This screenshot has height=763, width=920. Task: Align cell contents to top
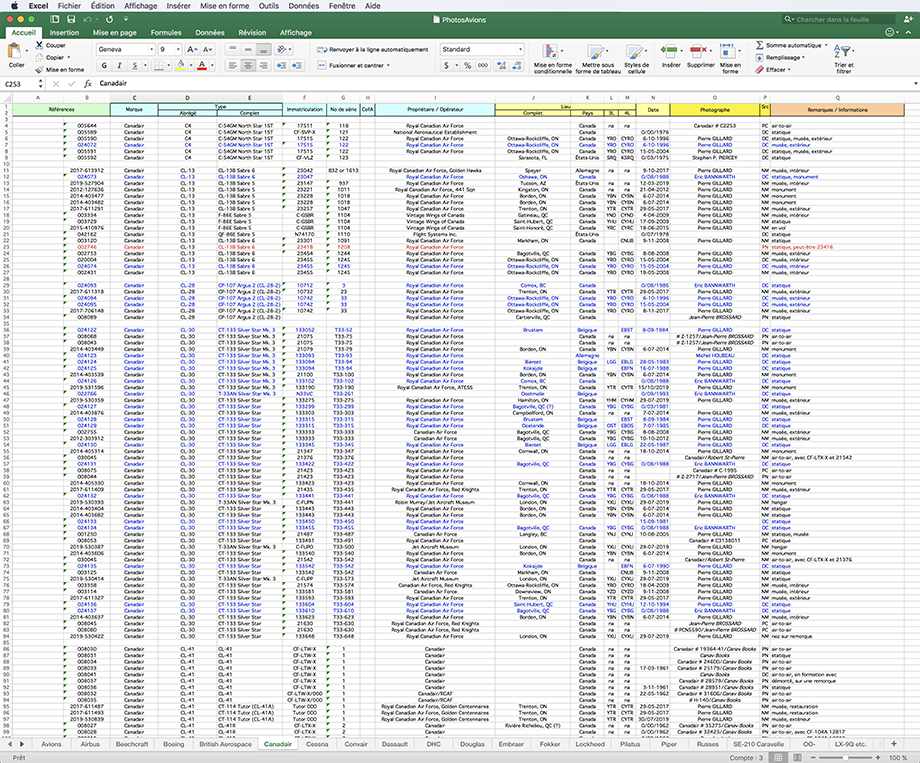[232, 49]
